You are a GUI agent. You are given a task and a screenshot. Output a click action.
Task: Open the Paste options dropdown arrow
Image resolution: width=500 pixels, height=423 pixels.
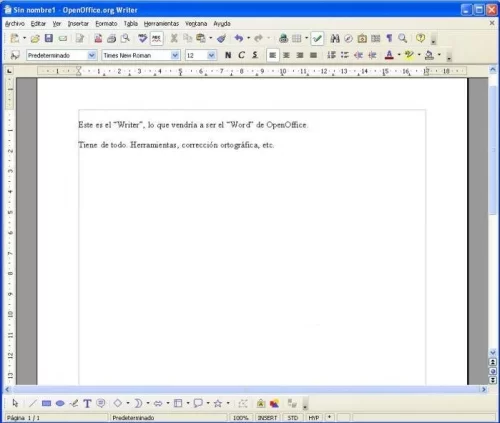tap(210, 38)
